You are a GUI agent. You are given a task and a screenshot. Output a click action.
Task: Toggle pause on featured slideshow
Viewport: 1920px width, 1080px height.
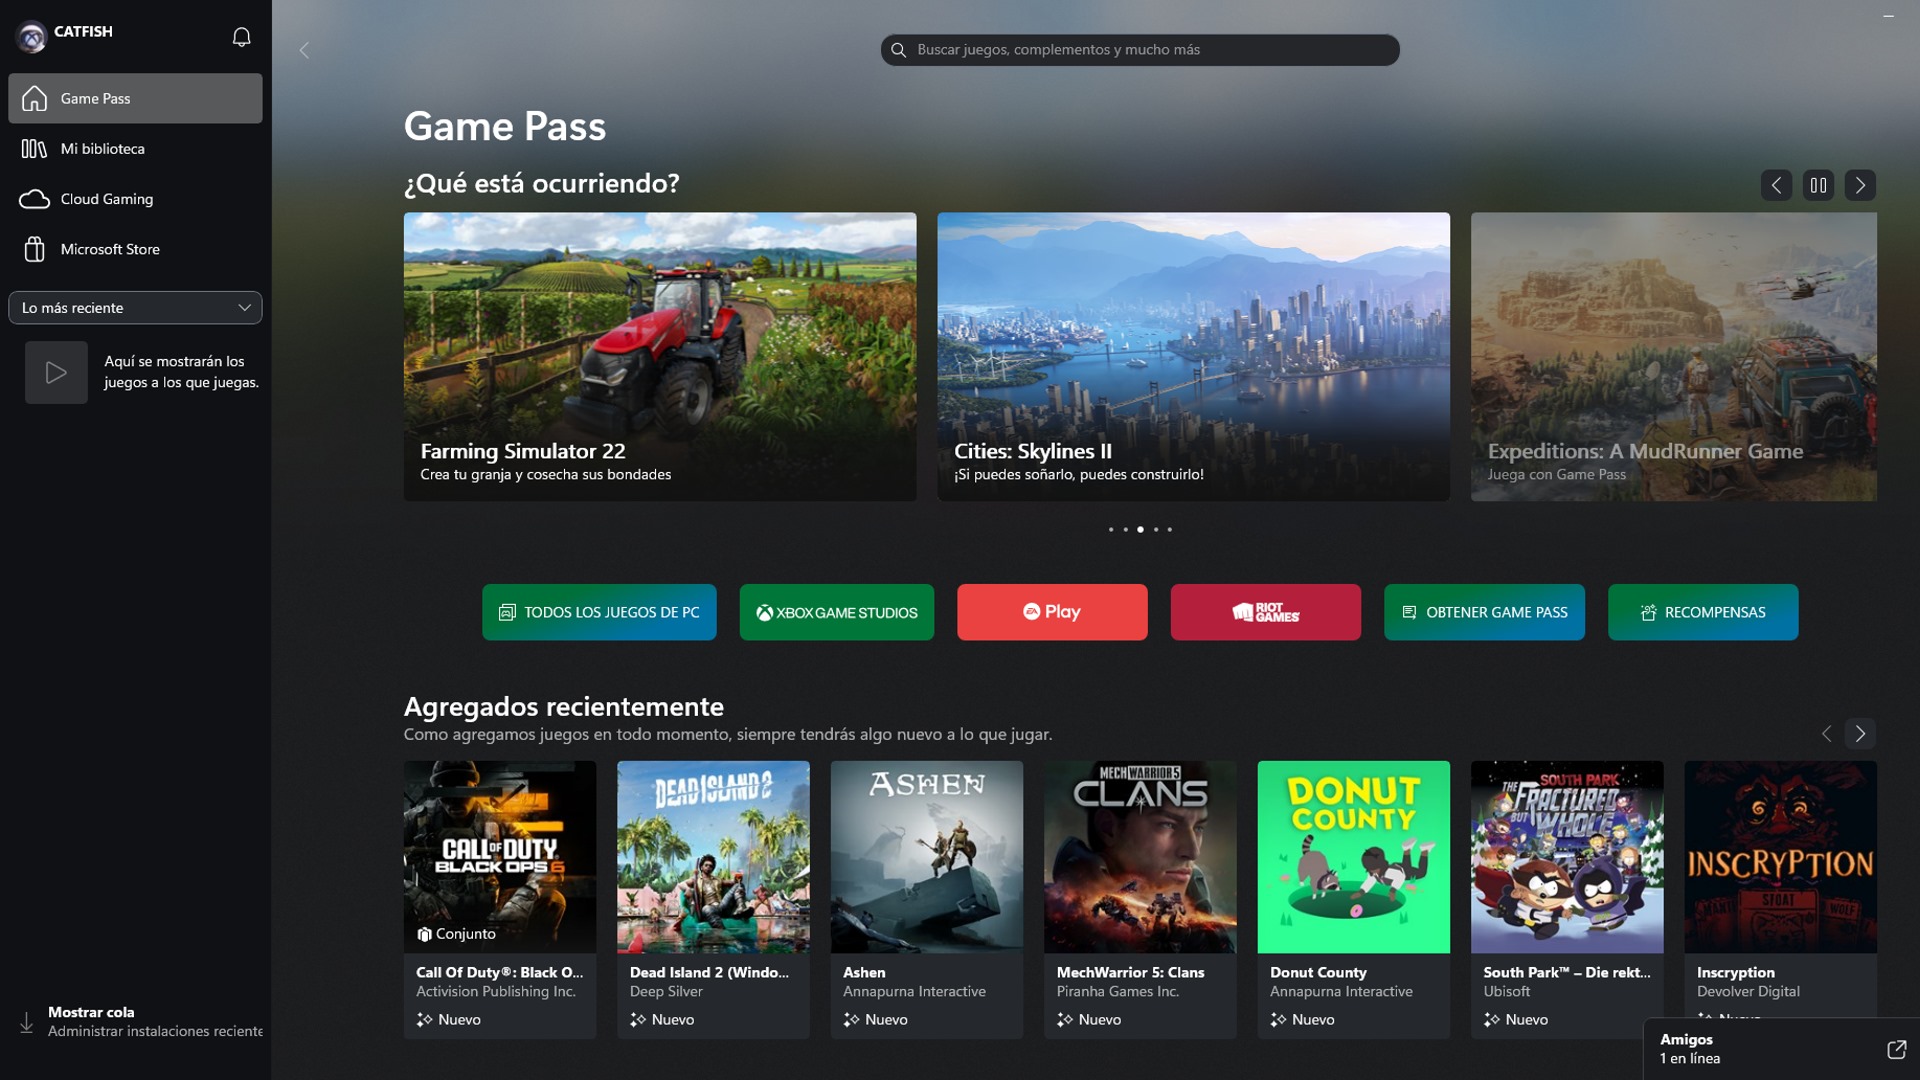(1817, 185)
